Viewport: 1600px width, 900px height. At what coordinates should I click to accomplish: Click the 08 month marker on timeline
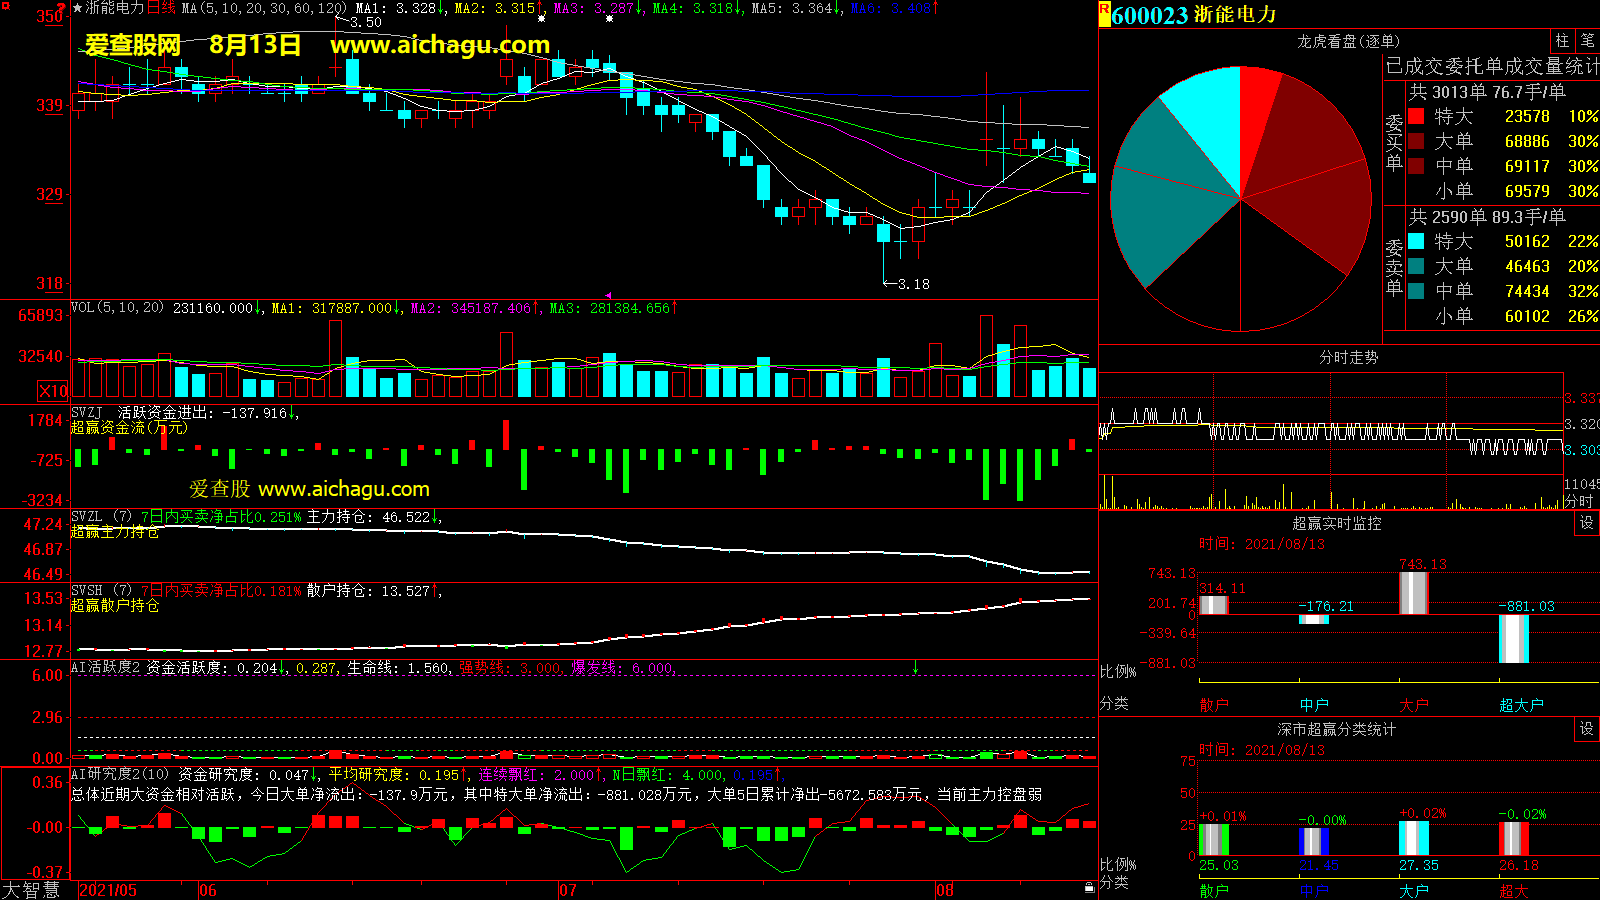click(944, 890)
